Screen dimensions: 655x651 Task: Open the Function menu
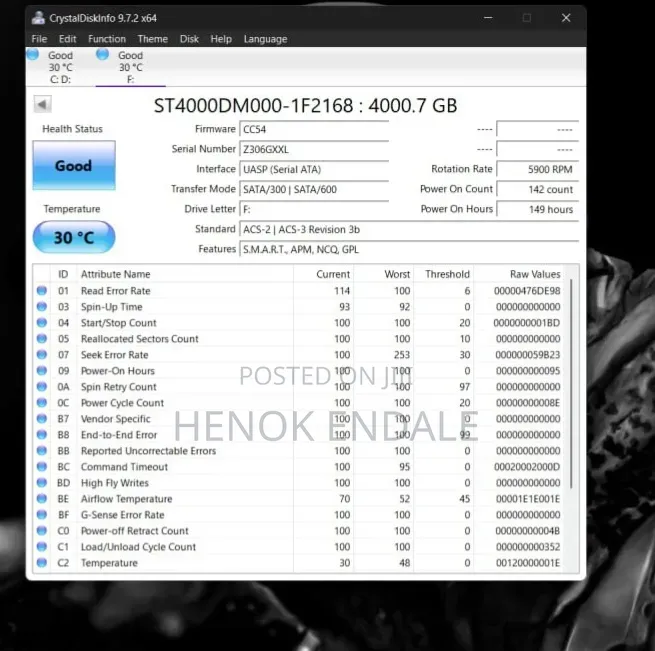point(107,39)
